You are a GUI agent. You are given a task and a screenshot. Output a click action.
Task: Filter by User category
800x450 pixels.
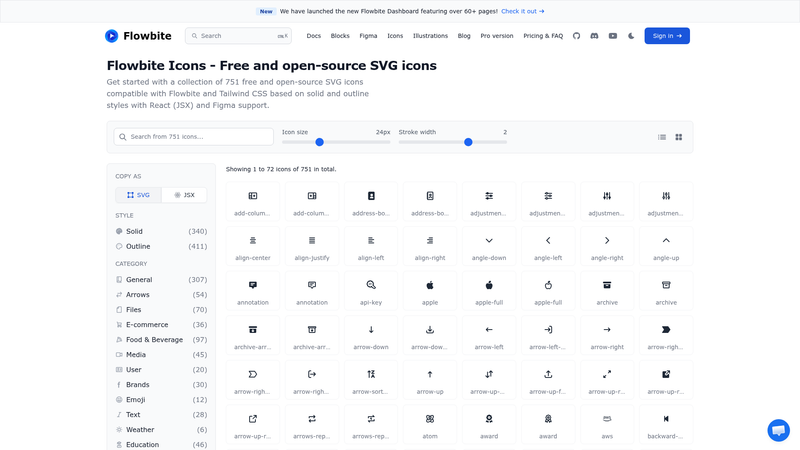coord(161,369)
